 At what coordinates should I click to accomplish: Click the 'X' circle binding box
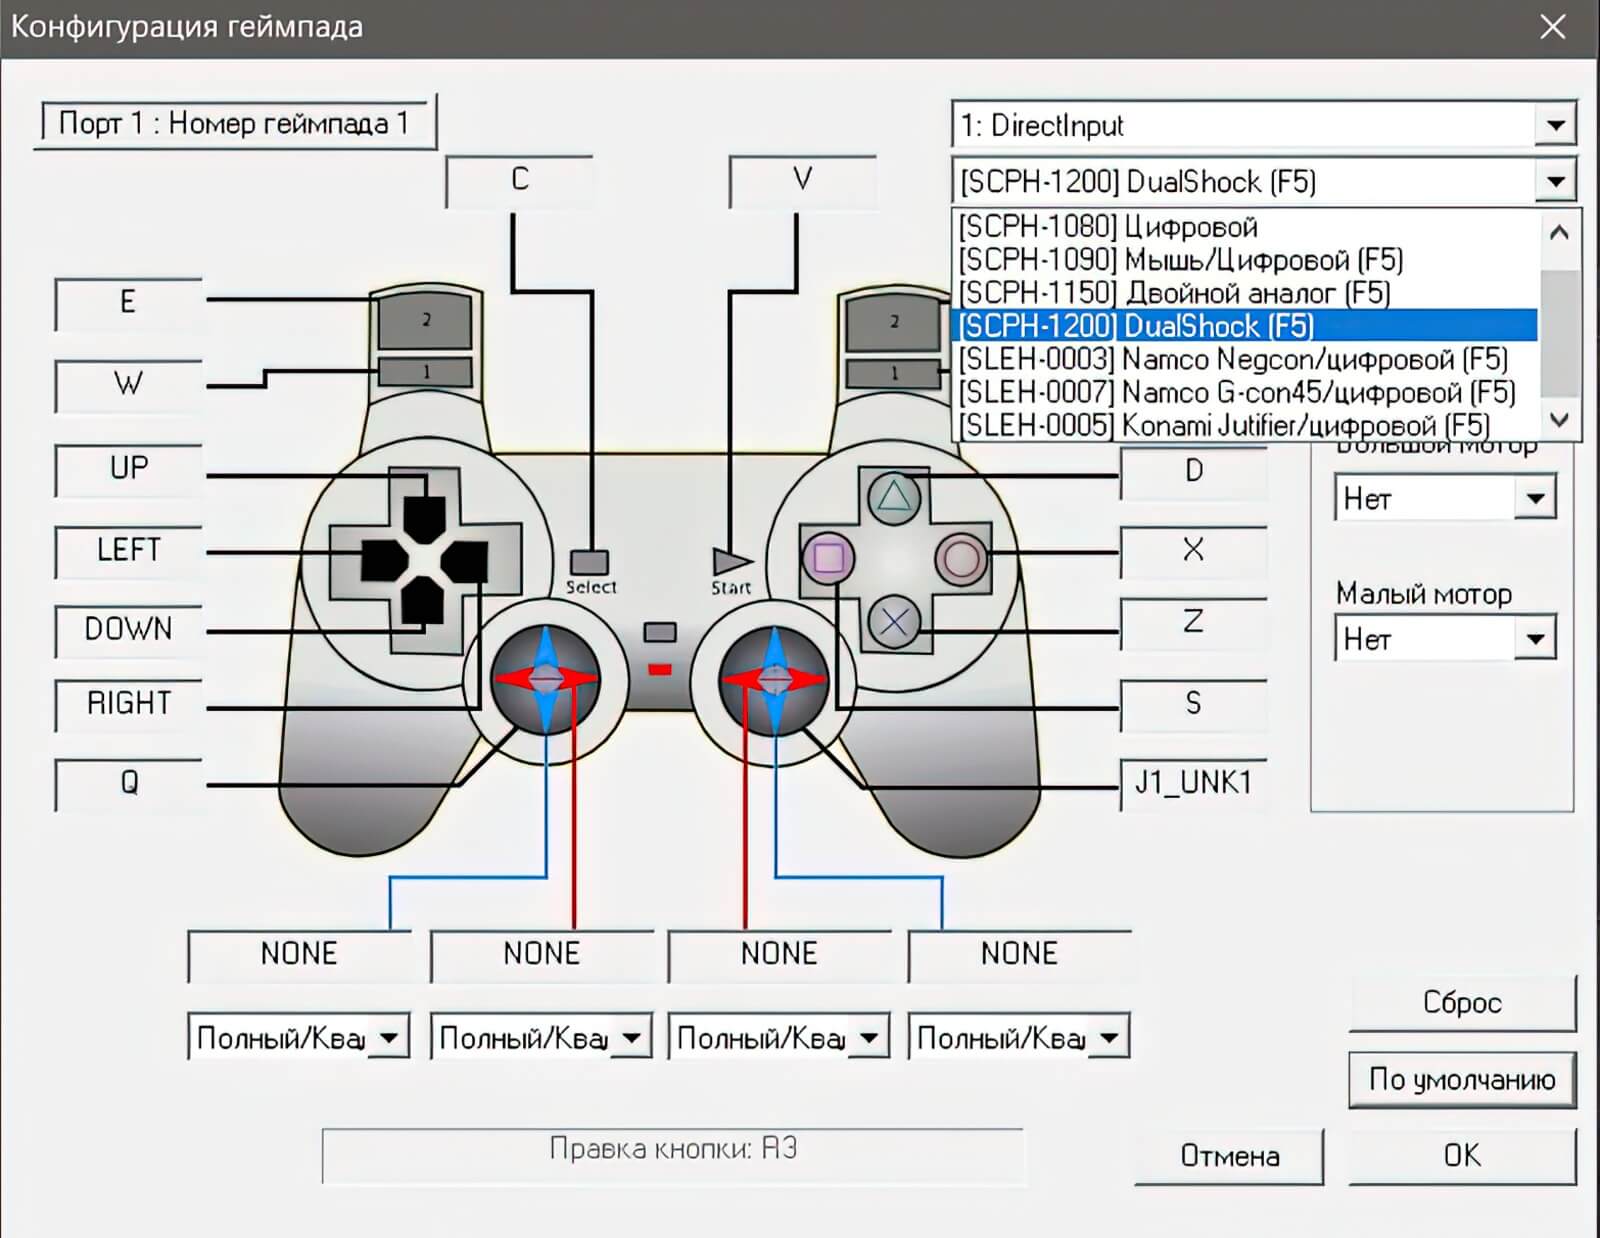click(1194, 552)
